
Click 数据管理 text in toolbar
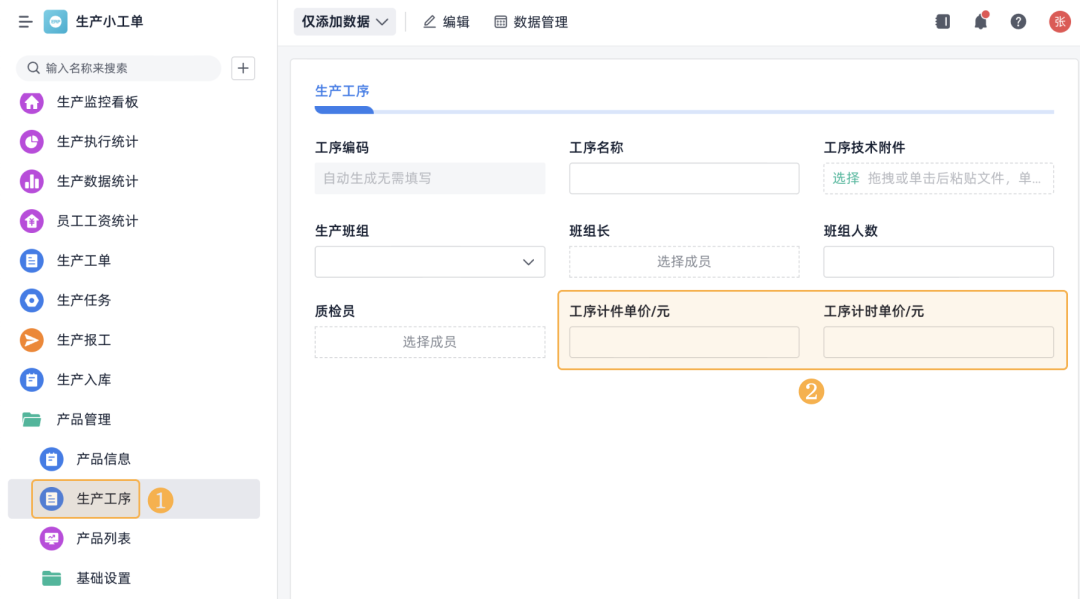pyautogui.click(x=541, y=22)
